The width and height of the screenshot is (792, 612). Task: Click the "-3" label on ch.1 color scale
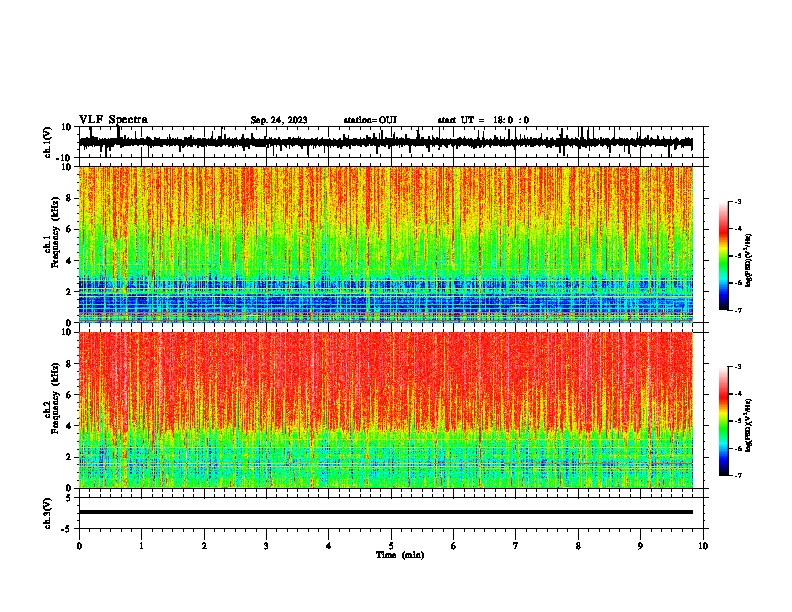tap(737, 202)
